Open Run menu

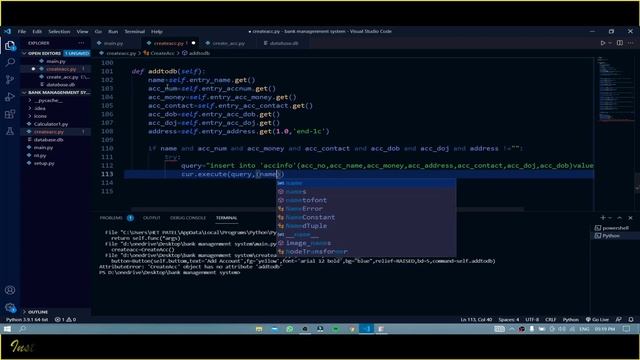point(113,31)
